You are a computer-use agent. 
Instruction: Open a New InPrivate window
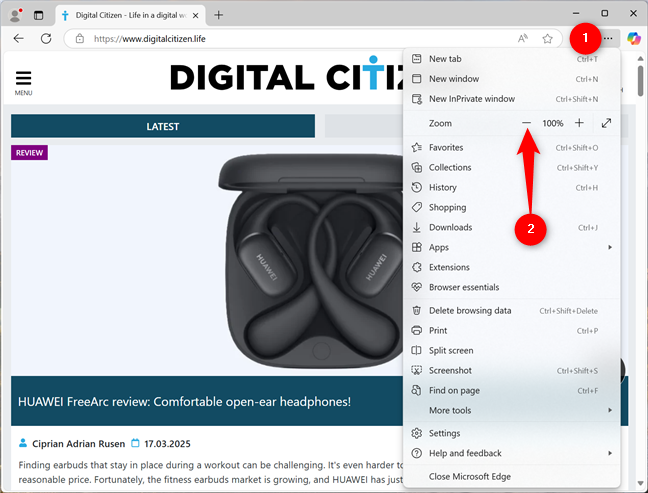click(x=512, y=99)
